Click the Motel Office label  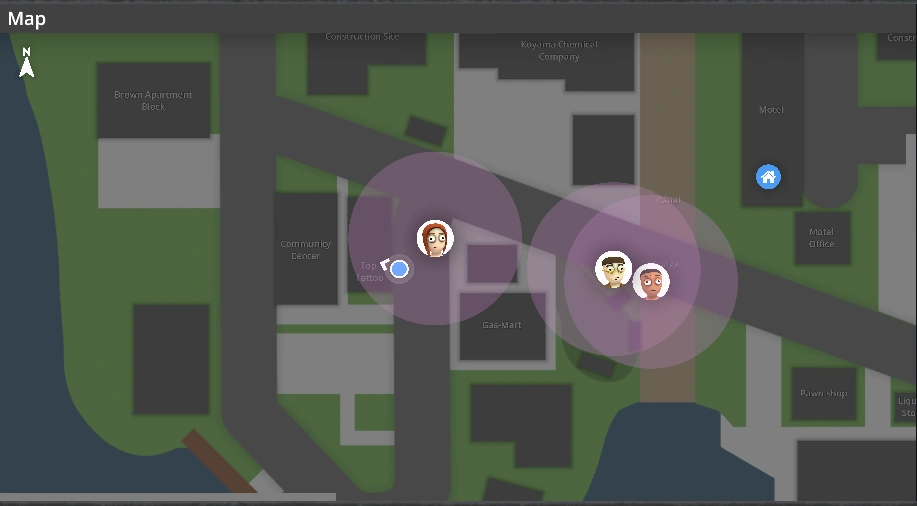[x=822, y=238]
